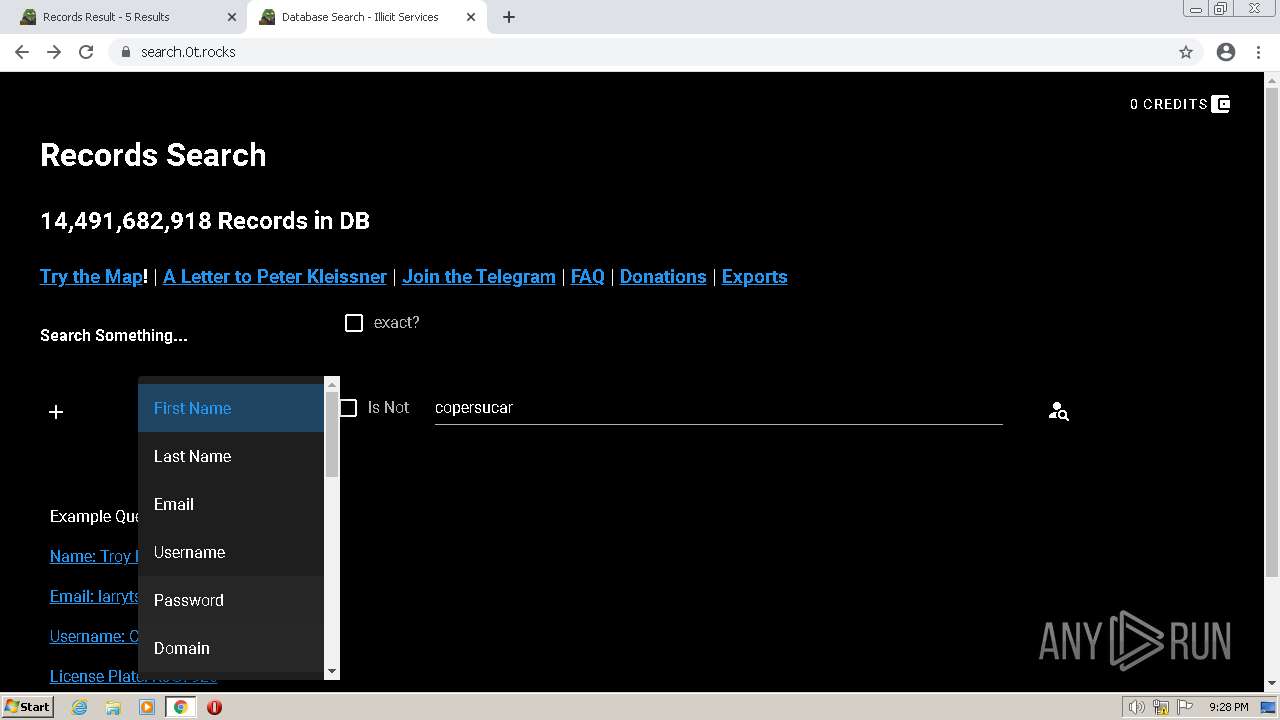Image resolution: width=1280 pixels, height=720 pixels.
Task: Open Internet Explorer from taskbar
Action: (x=79, y=707)
